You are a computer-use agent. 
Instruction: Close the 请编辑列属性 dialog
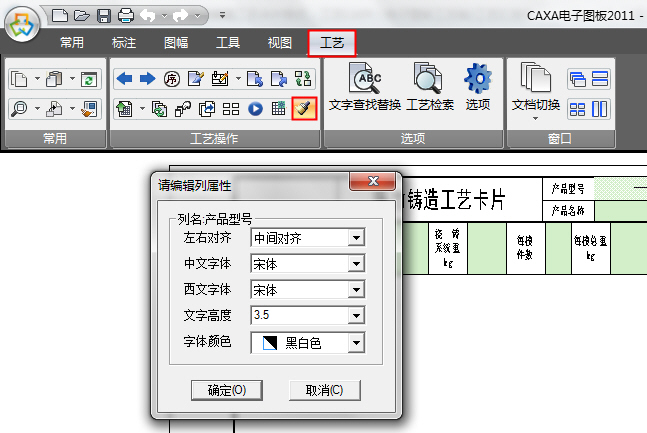point(373,181)
